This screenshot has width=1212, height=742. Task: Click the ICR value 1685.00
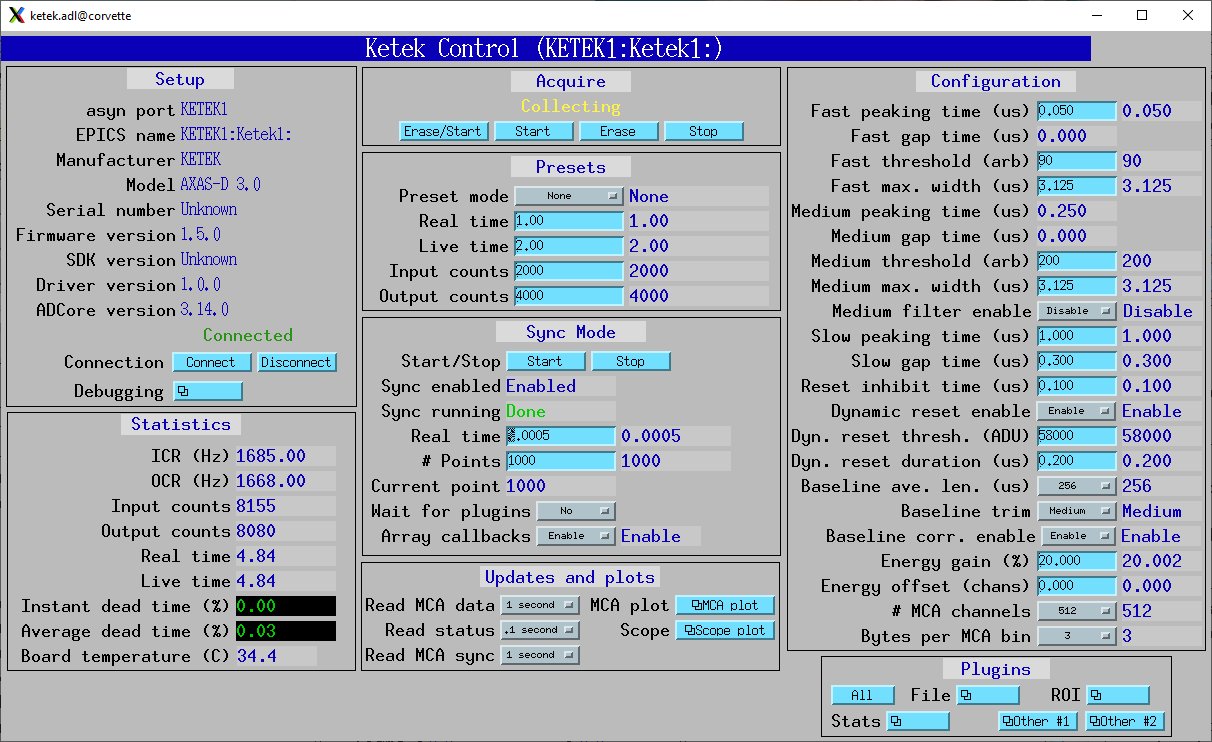pos(271,456)
